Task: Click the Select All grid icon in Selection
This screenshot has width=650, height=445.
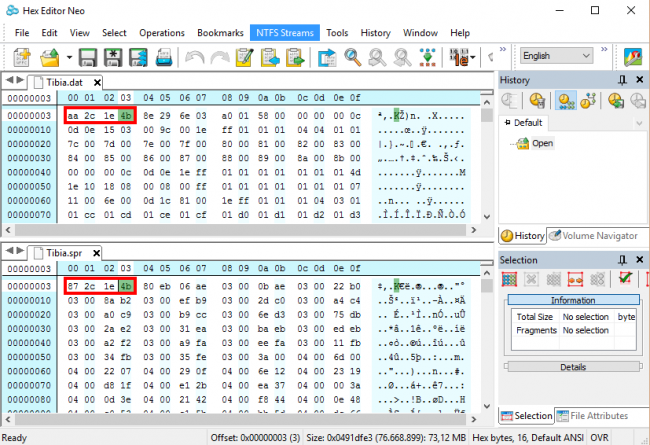Action: pyautogui.click(x=509, y=279)
